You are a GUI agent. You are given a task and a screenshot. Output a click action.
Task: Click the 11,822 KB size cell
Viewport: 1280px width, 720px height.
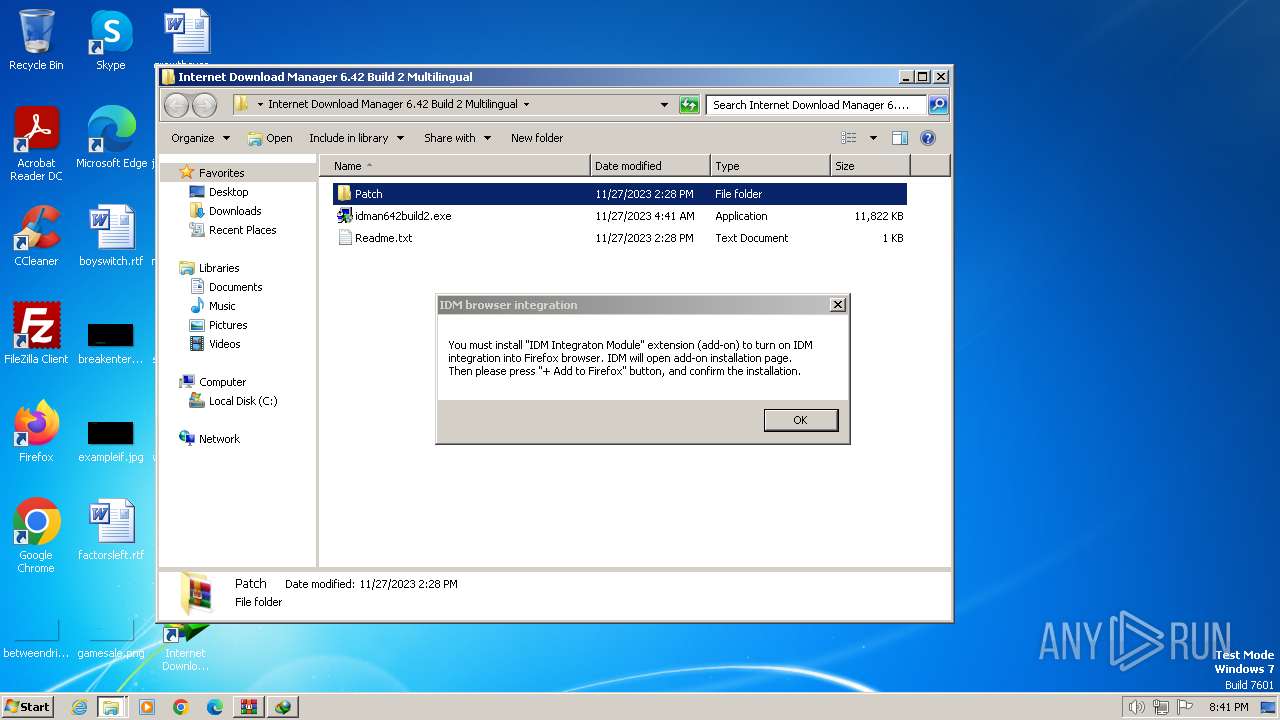(x=879, y=216)
